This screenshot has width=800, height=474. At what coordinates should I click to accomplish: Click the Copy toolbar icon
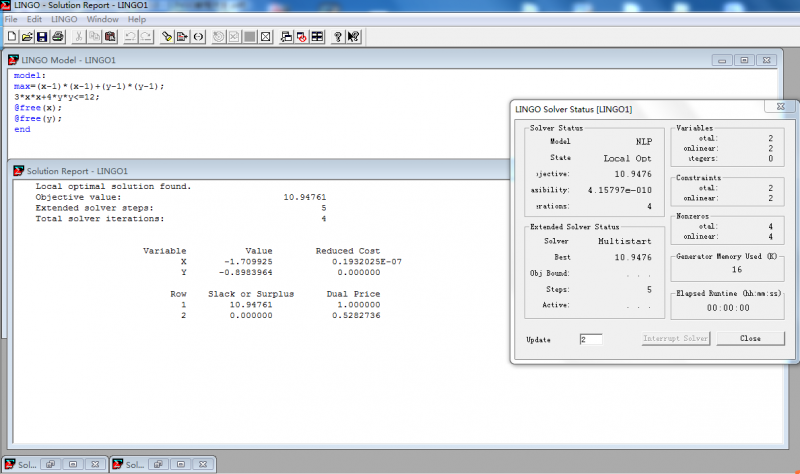click(94, 37)
